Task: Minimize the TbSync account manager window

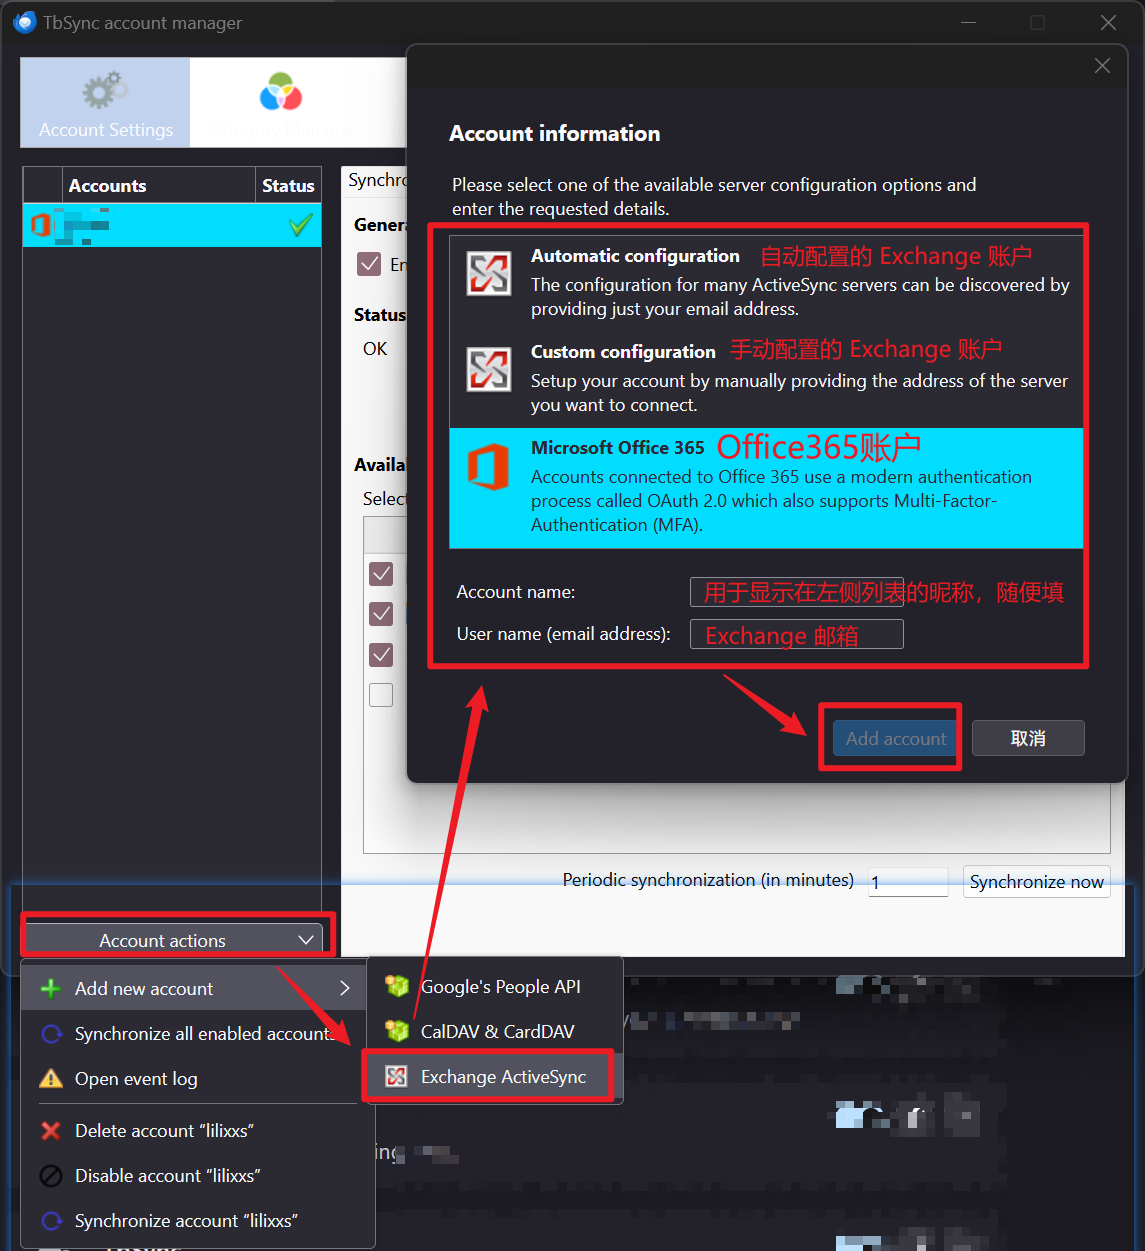Action: (968, 22)
